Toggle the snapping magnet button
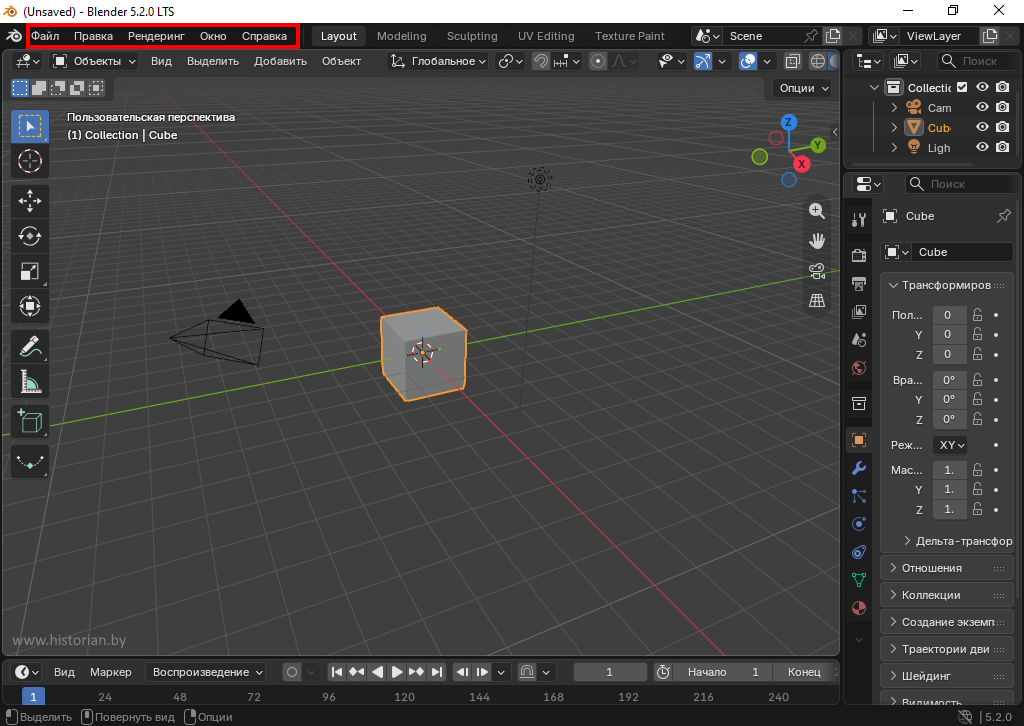This screenshot has width=1024, height=726. point(541,61)
